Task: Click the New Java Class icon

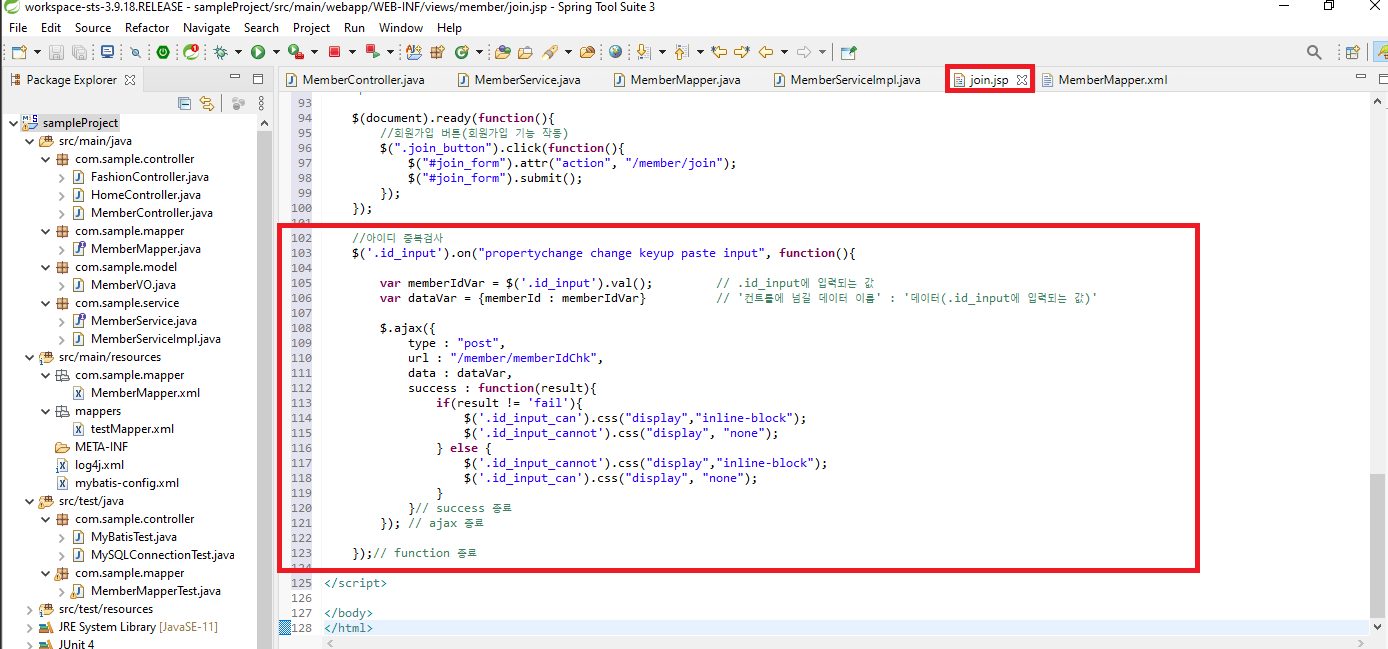Action: tap(462, 51)
